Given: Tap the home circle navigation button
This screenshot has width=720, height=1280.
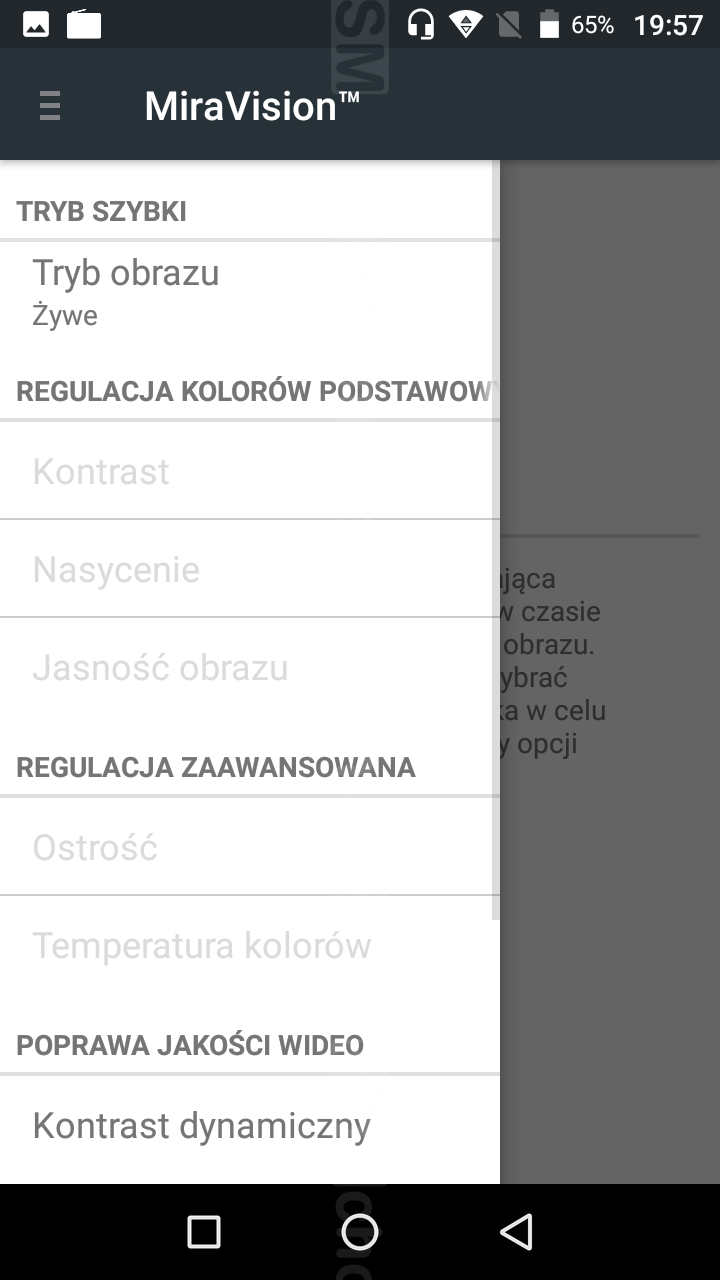Looking at the screenshot, I should (360, 1232).
